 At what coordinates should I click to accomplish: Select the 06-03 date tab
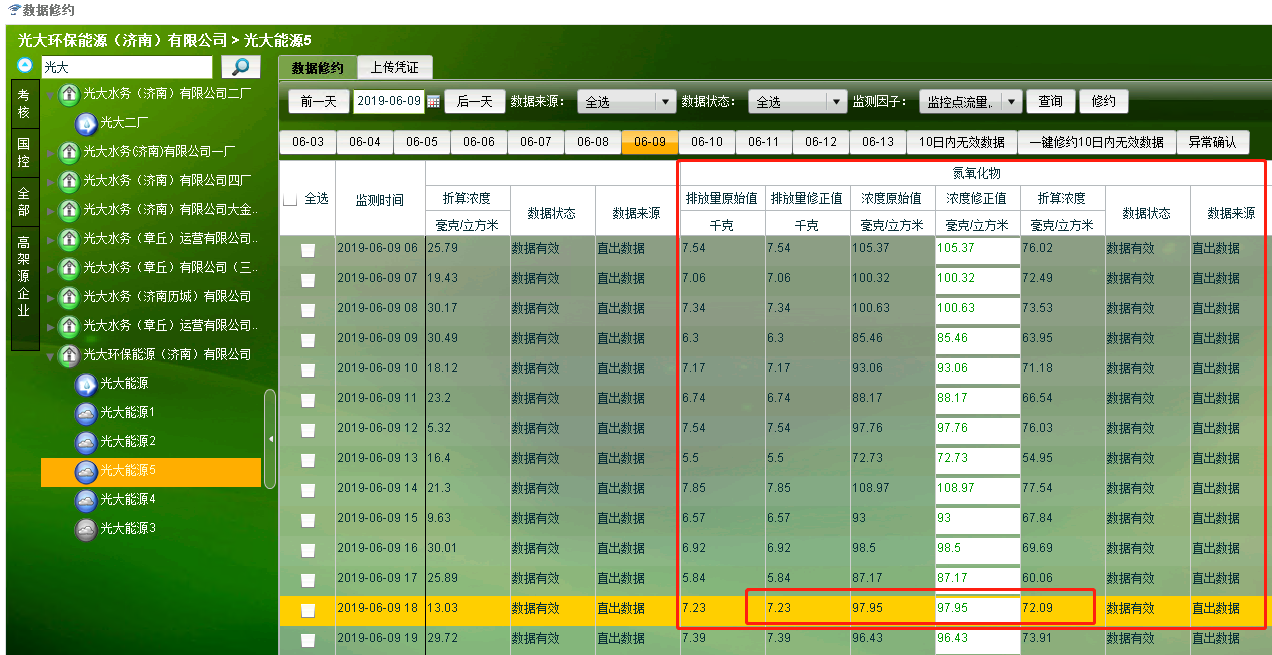pos(308,142)
